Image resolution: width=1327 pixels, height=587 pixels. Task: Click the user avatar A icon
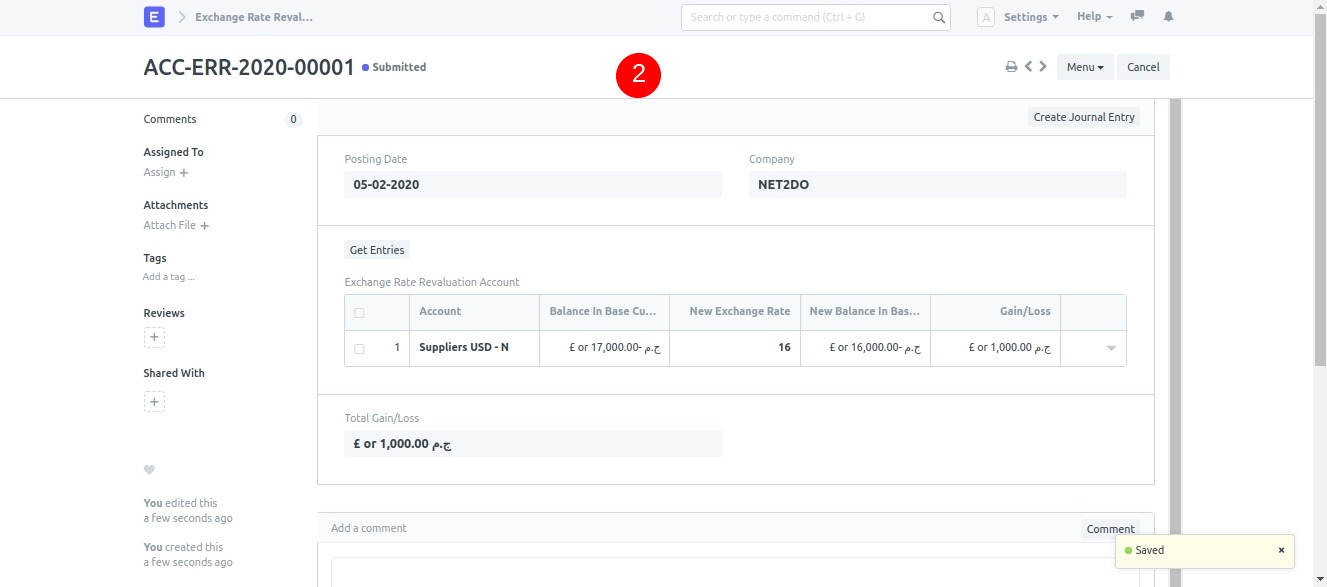coord(986,17)
